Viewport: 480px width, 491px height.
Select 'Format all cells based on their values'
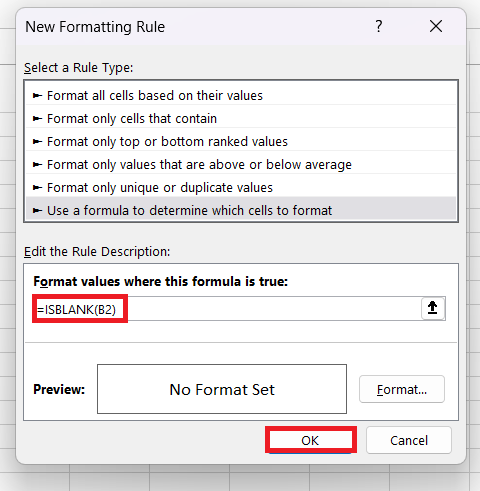241,96
